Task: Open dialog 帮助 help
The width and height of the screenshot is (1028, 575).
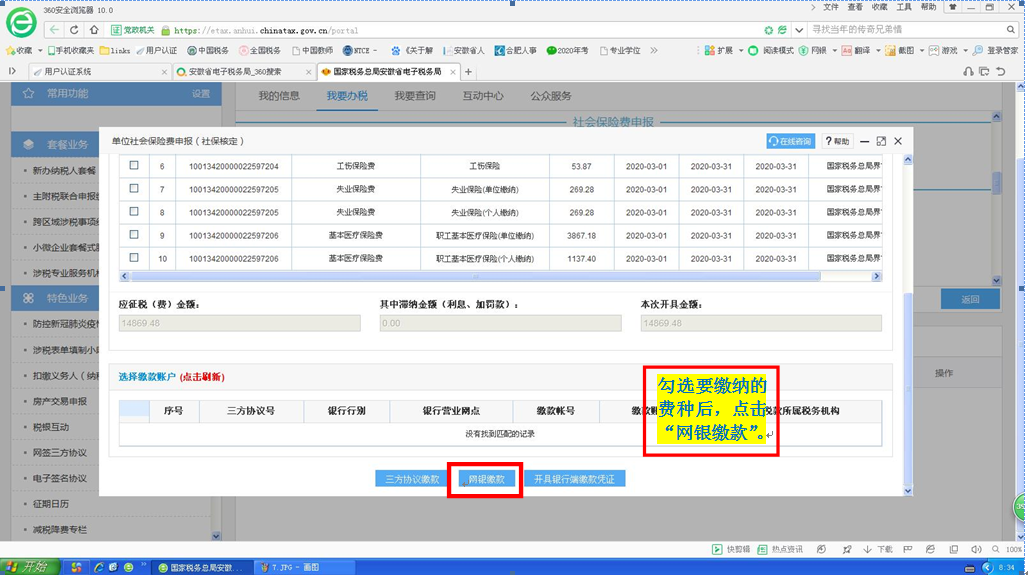Action: click(x=837, y=141)
